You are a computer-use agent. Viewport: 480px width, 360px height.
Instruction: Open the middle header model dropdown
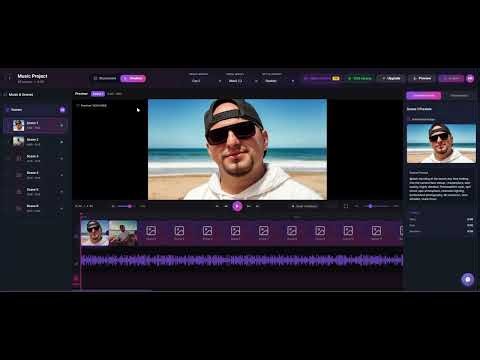[x=242, y=81]
